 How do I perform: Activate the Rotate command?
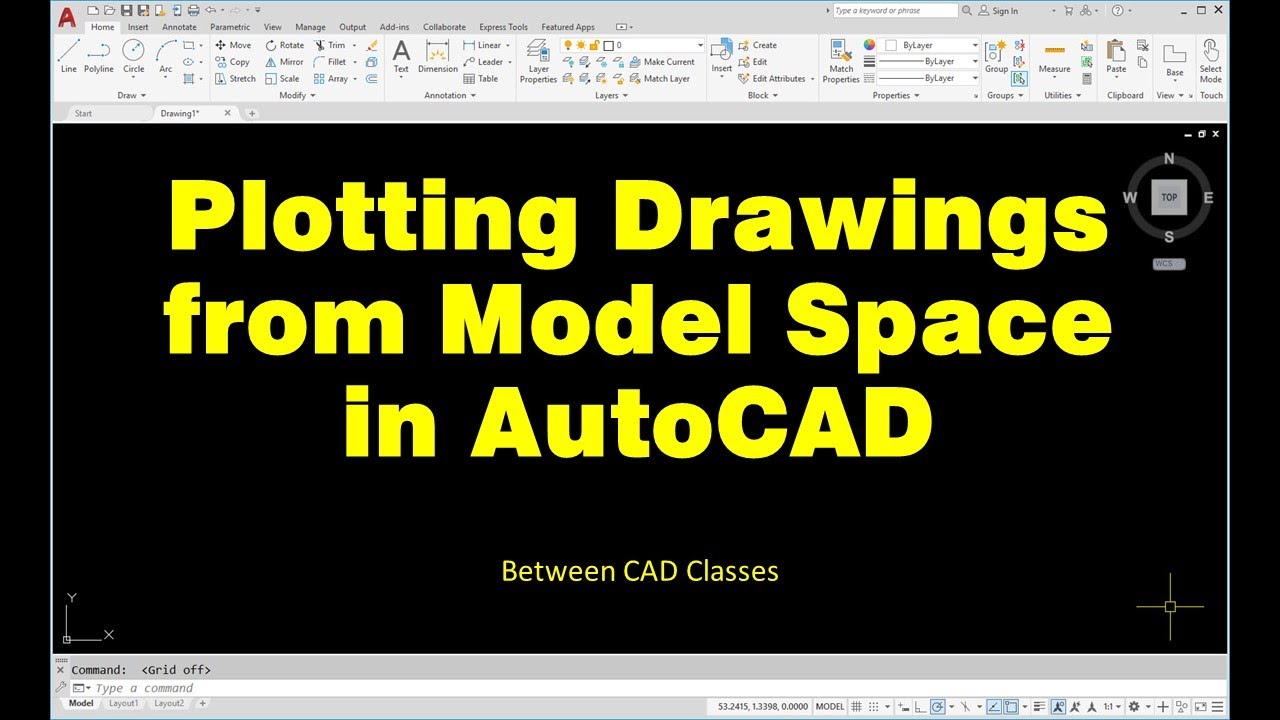[x=285, y=45]
